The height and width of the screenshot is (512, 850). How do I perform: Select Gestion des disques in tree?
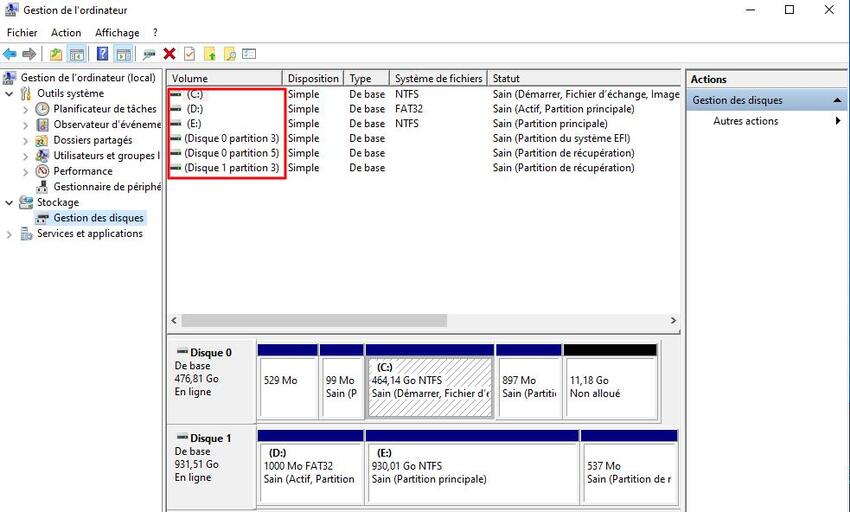98,217
